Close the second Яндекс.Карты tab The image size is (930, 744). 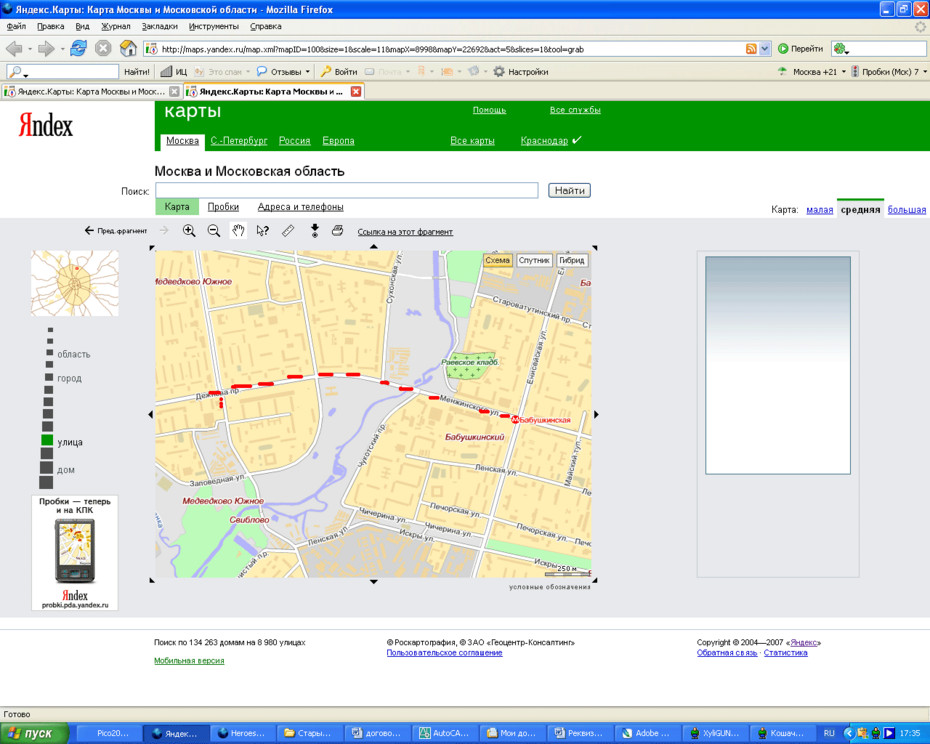pyautogui.click(x=356, y=91)
